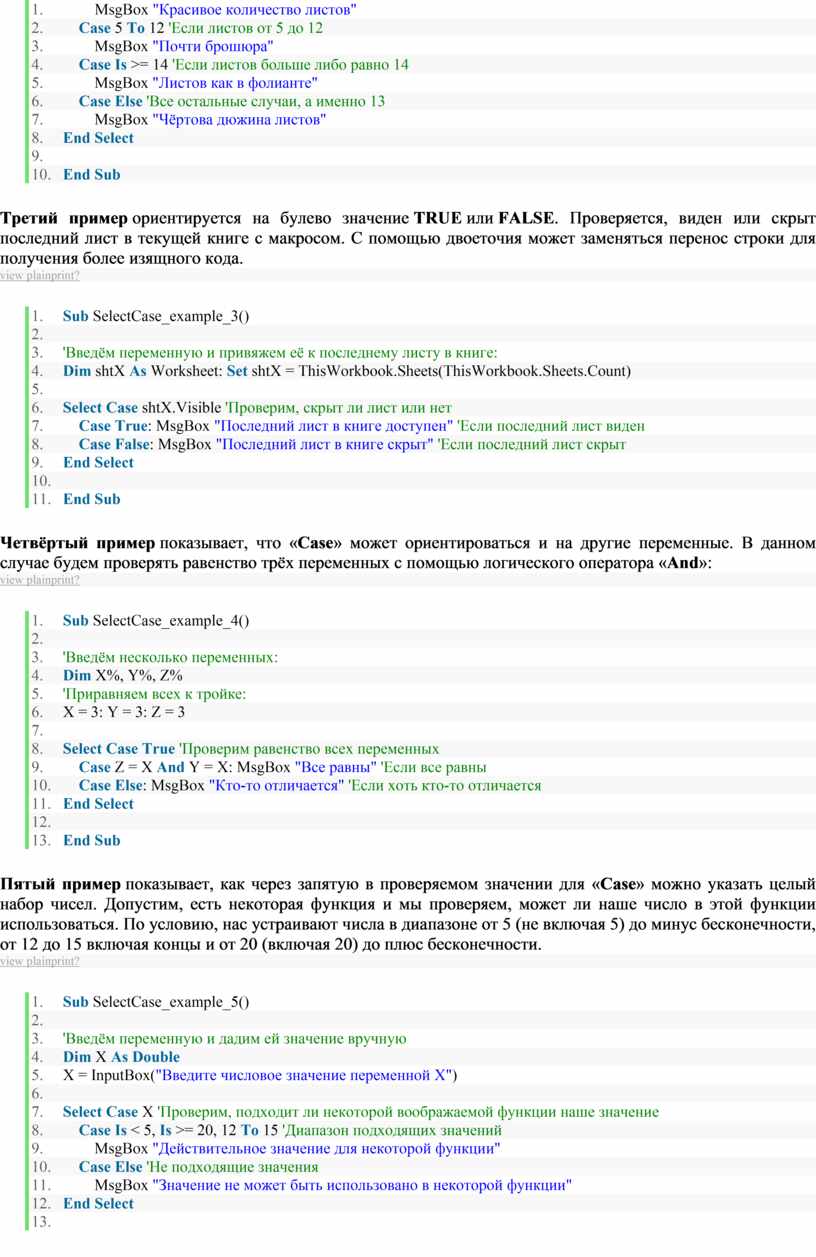Click the line 'Sub SelectCase_example_3()'
816x1257 pixels.
[x=156, y=316]
